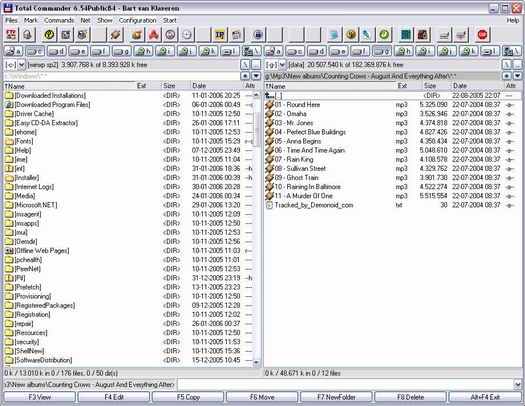Open the left panel favorites (*) button
This screenshot has height=406, width=525.
pyautogui.click(x=245, y=76)
